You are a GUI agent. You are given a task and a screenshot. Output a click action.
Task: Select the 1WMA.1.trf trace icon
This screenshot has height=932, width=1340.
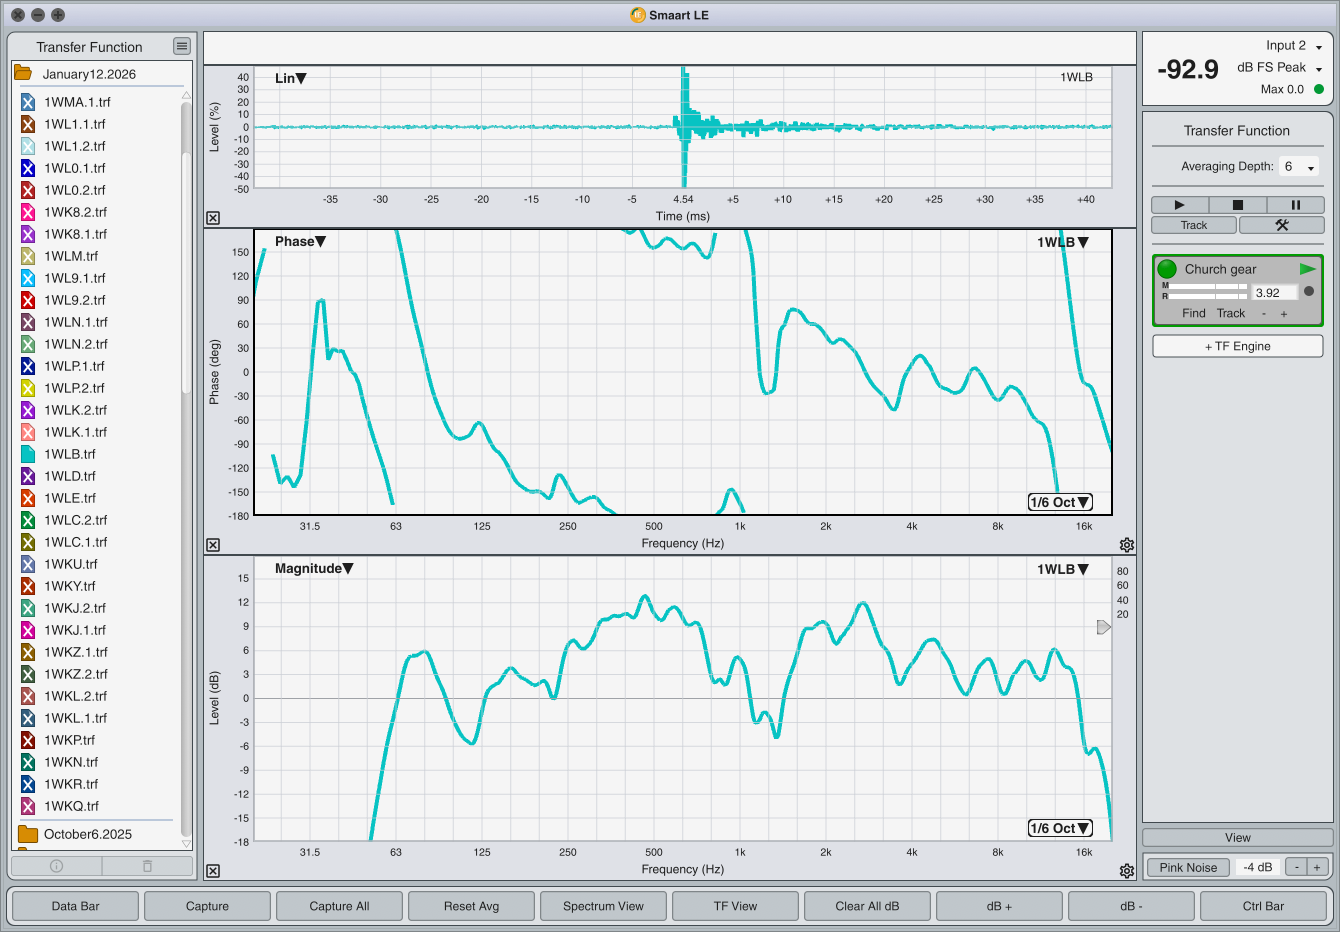coord(28,102)
